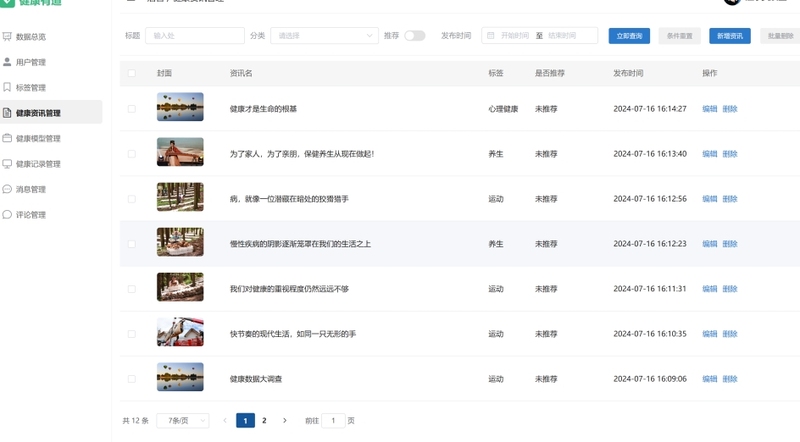Image resolution: width=800 pixels, height=442 pixels.
Task: Click the 标题 input field
Action: tap(195, 36)
